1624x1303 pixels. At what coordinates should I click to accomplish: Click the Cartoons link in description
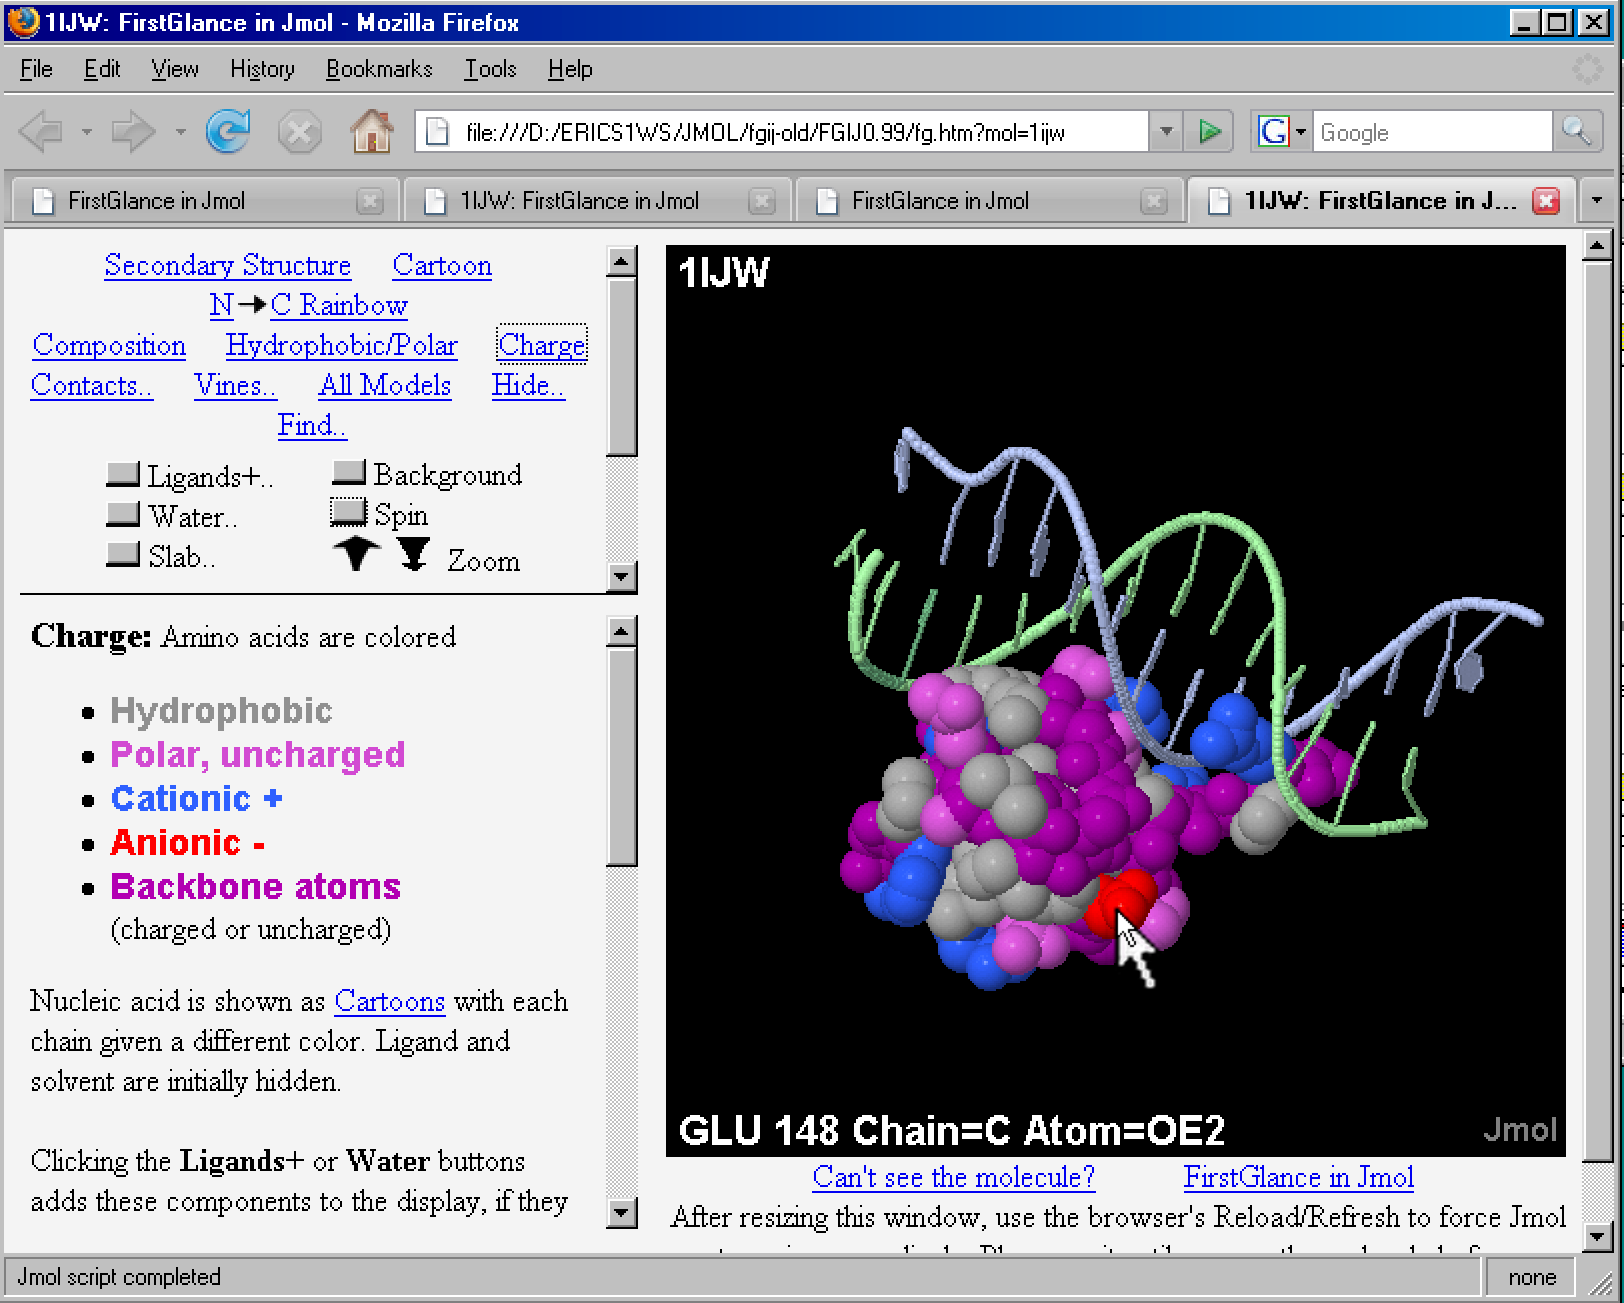pyautogui.click(x=390, y=1001)
